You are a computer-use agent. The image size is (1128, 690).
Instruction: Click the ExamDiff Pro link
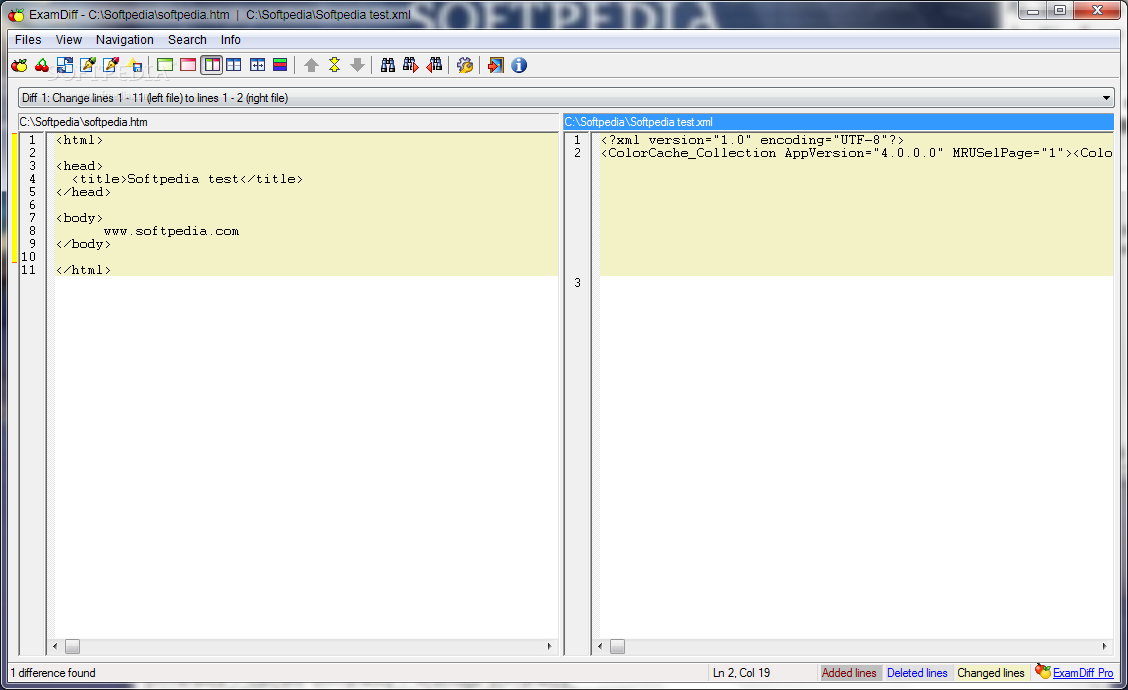[x=1083, y=673]
